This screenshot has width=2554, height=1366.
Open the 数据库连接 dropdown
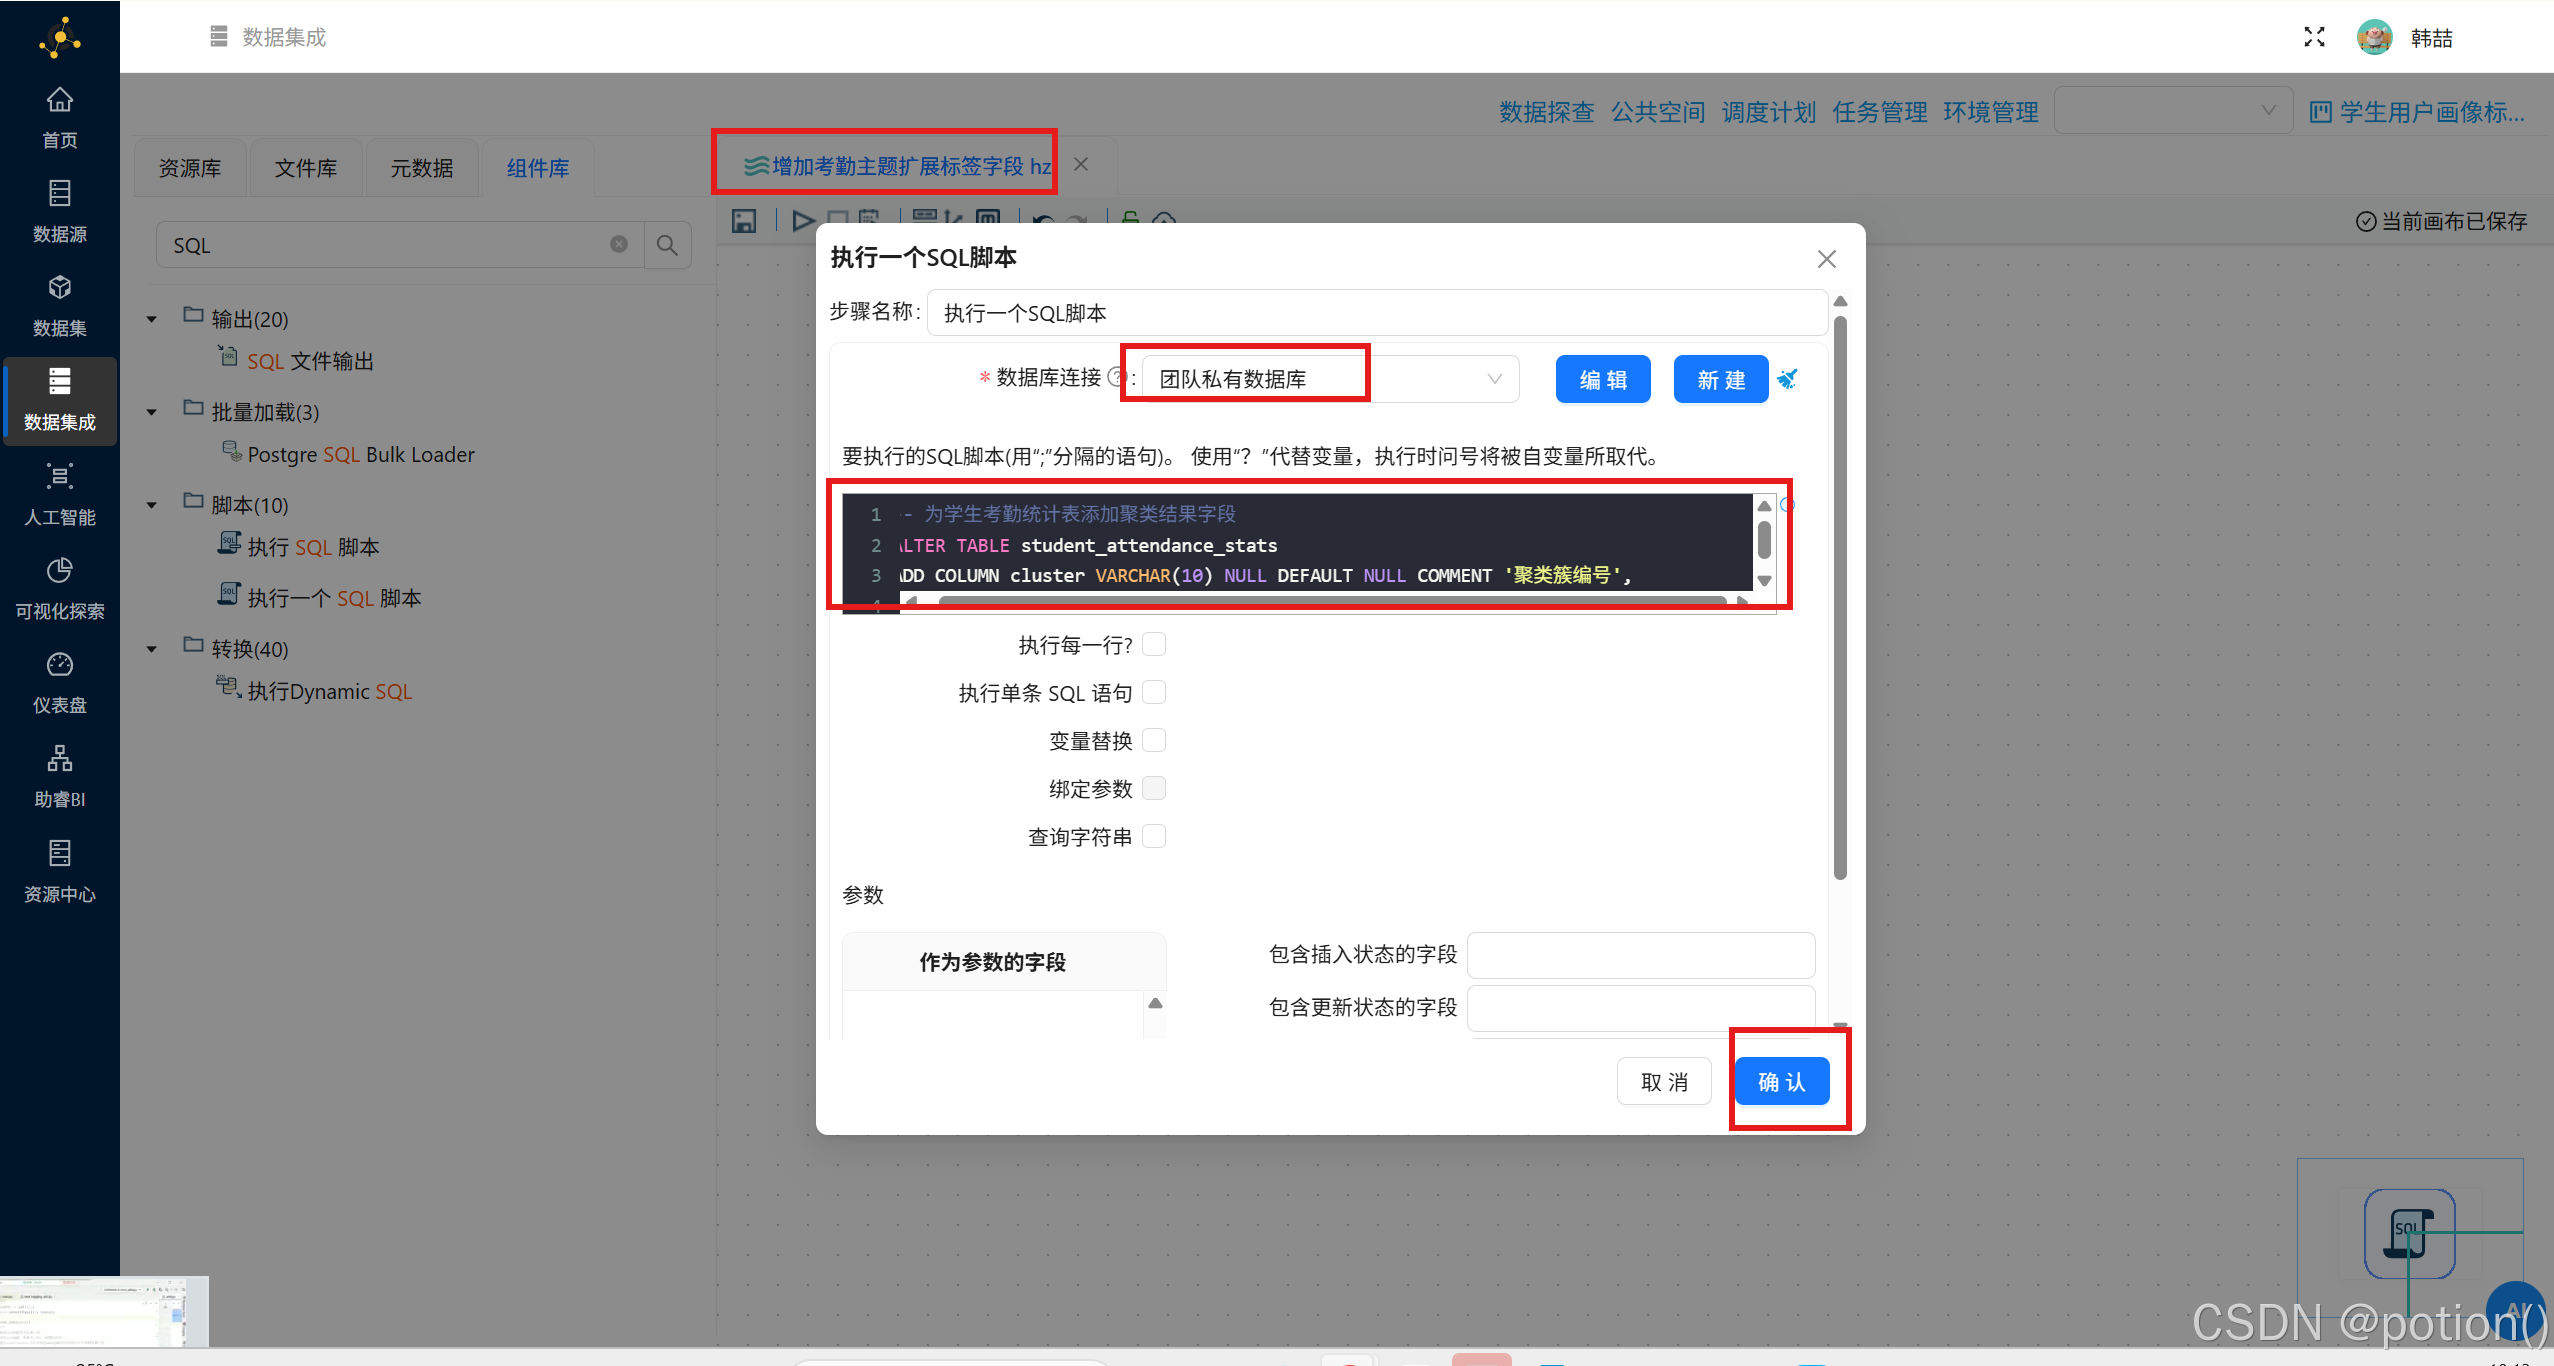tap(1331, 379)
